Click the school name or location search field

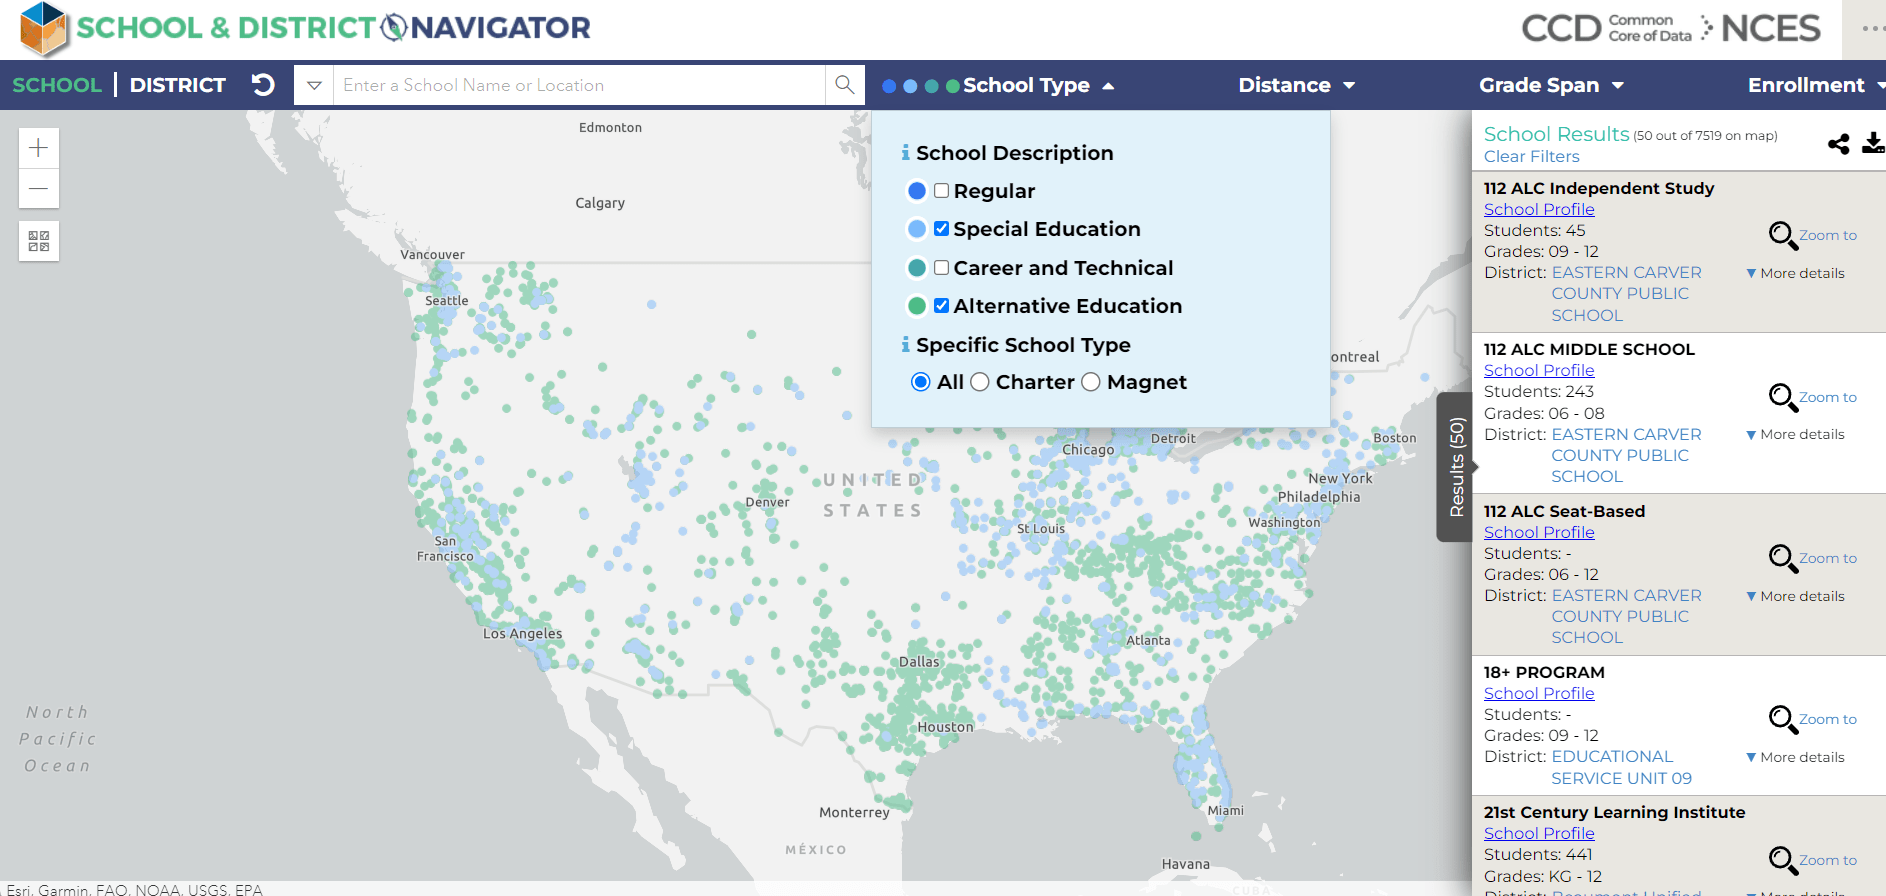pyautogui.click(x=579, y=85)
